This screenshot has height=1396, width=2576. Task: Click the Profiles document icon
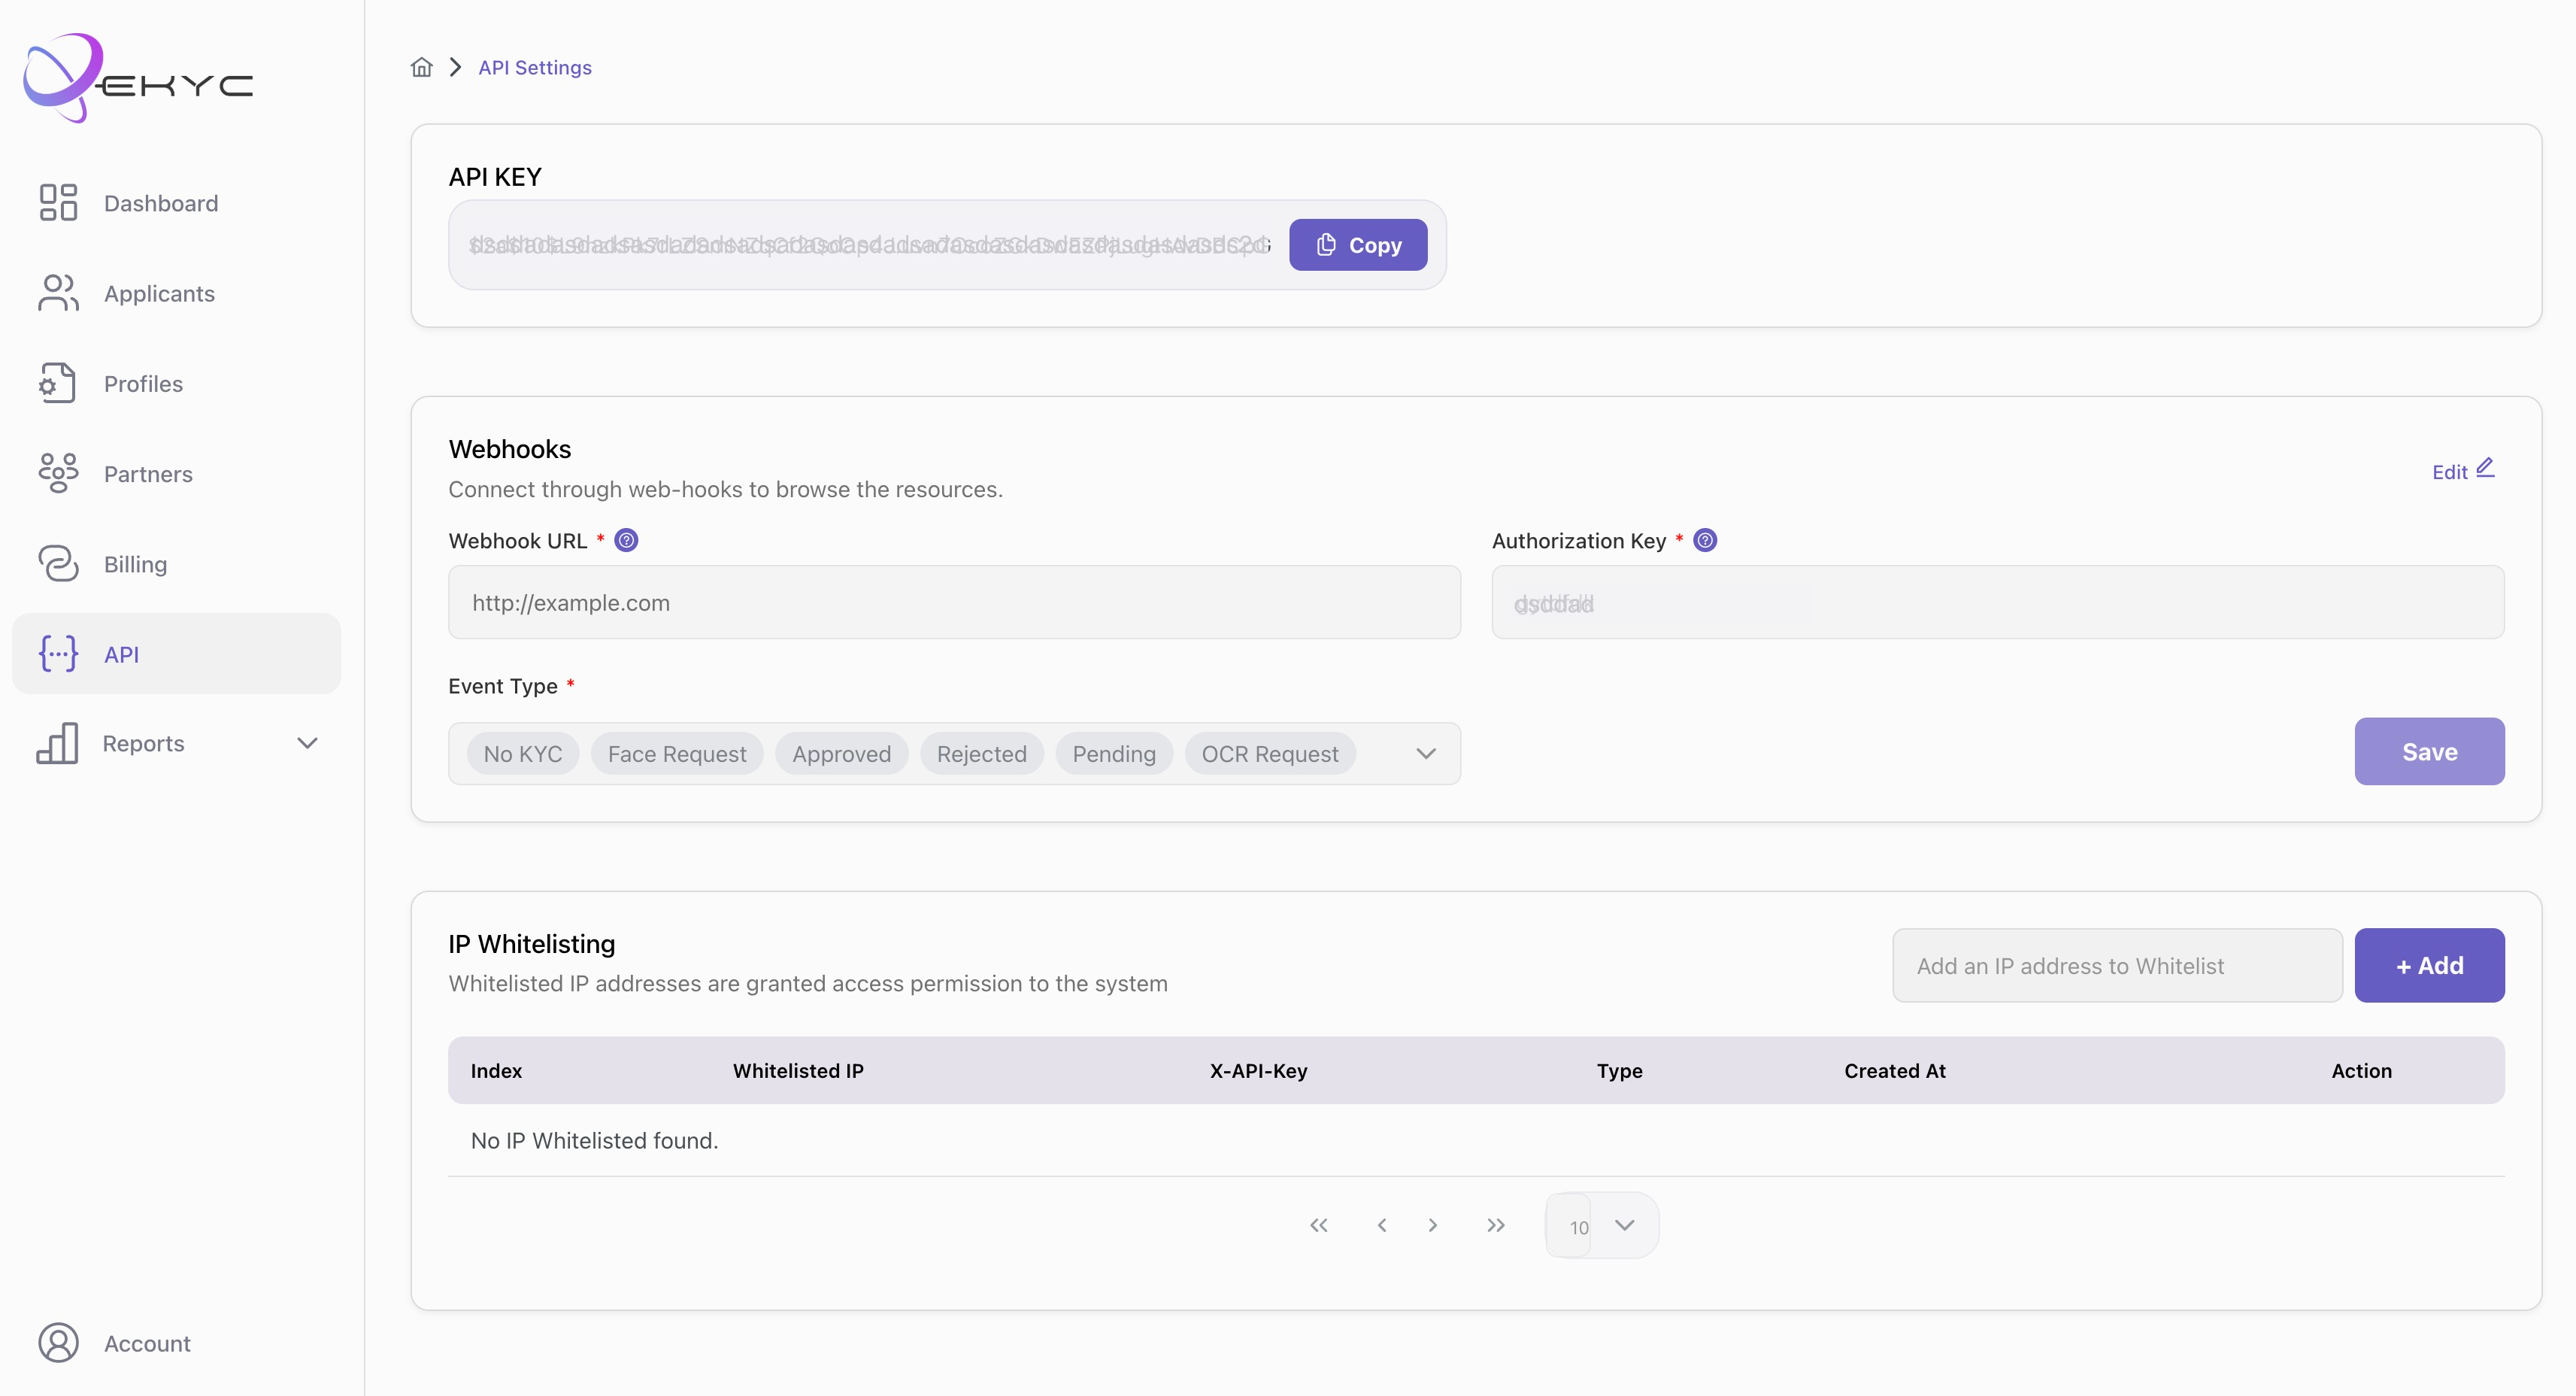58,383
